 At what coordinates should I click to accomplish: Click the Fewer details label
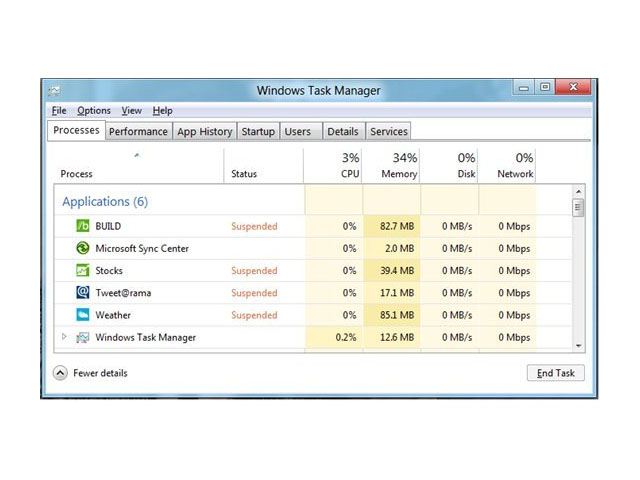(100, 373)
